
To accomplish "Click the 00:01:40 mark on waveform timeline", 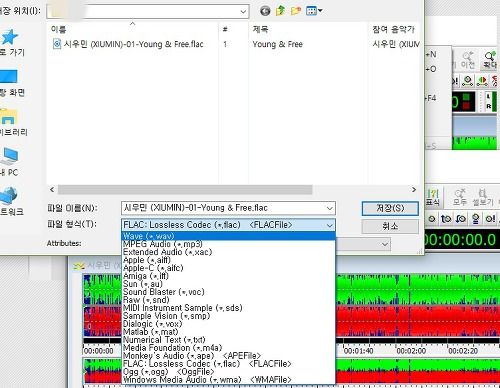I will point(358,351).
